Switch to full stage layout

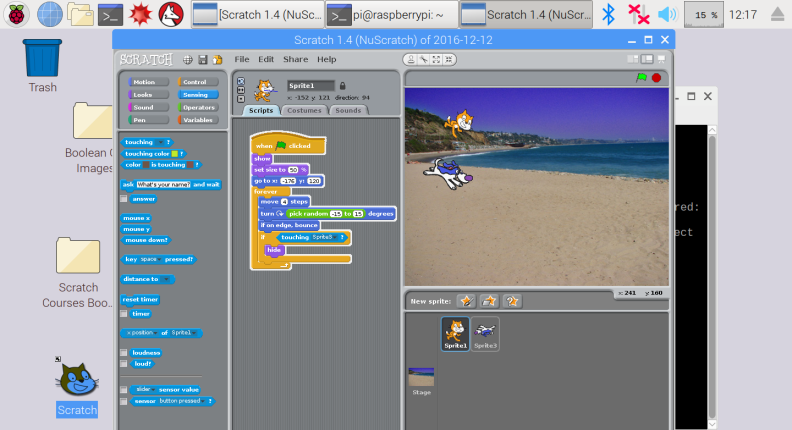tap(647, 59)
